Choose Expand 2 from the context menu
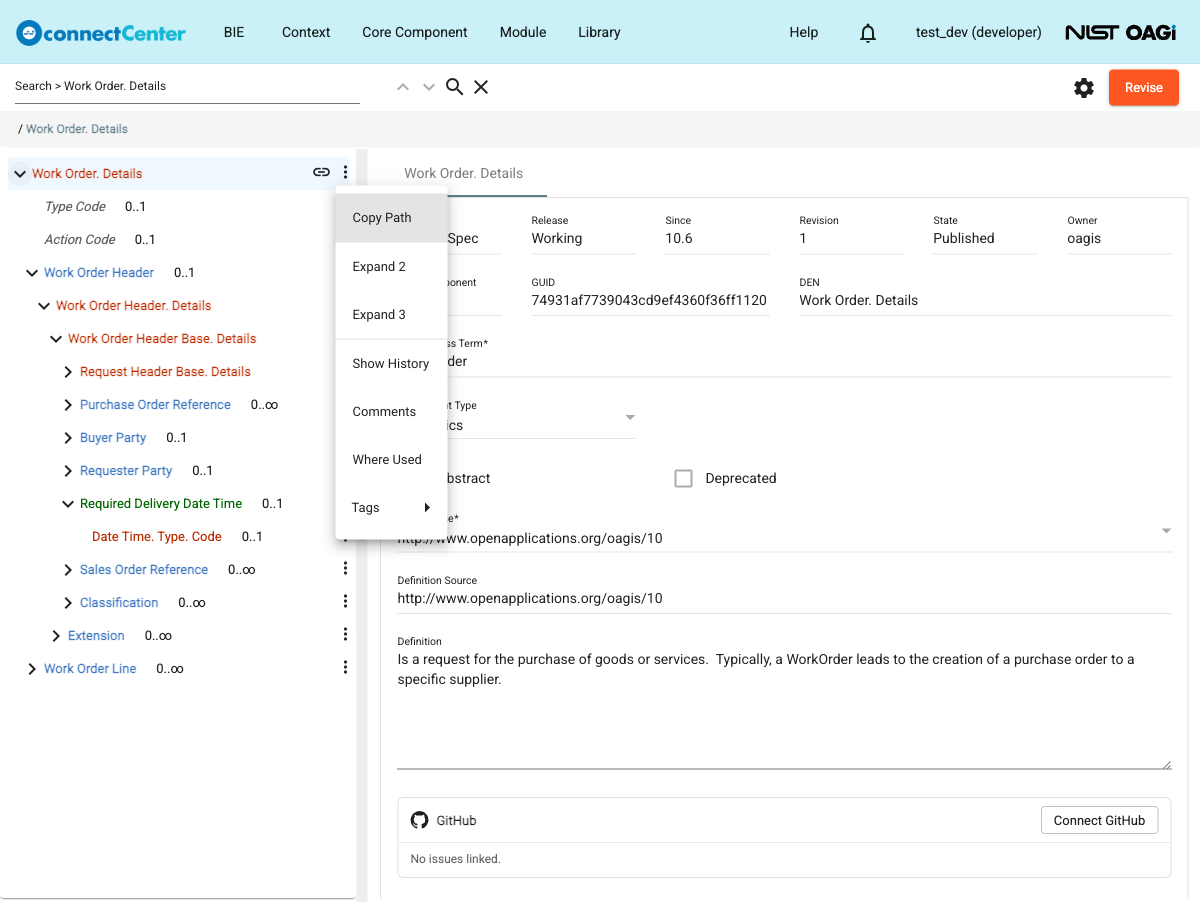Screen dimensions: 1200x913 coord(391,267)
